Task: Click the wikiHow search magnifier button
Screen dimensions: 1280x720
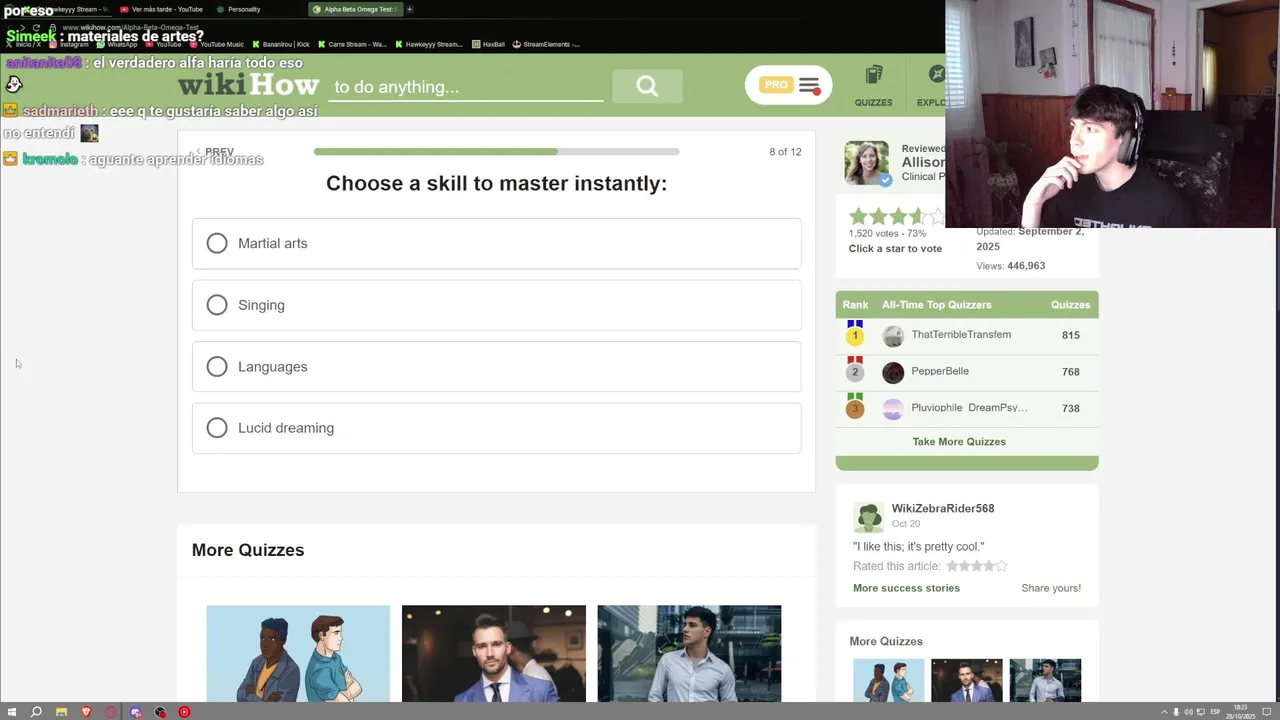Action: point(647,87)
